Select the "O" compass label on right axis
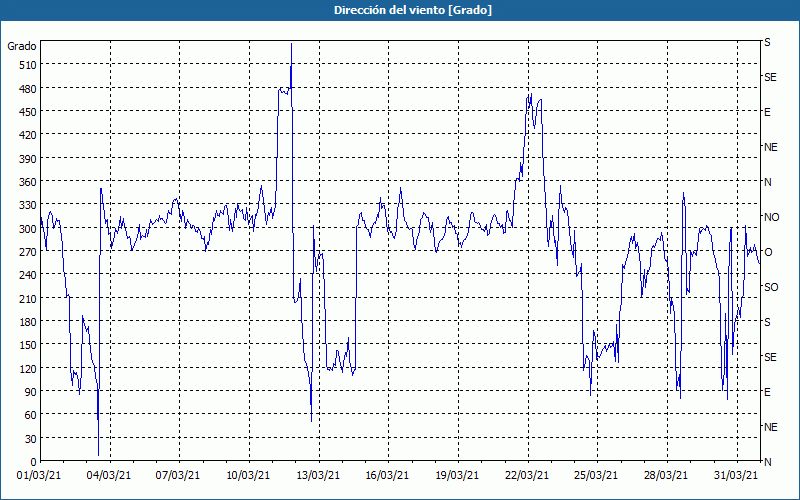This screenshot has width=800, height=500. (x=768, y=252)
